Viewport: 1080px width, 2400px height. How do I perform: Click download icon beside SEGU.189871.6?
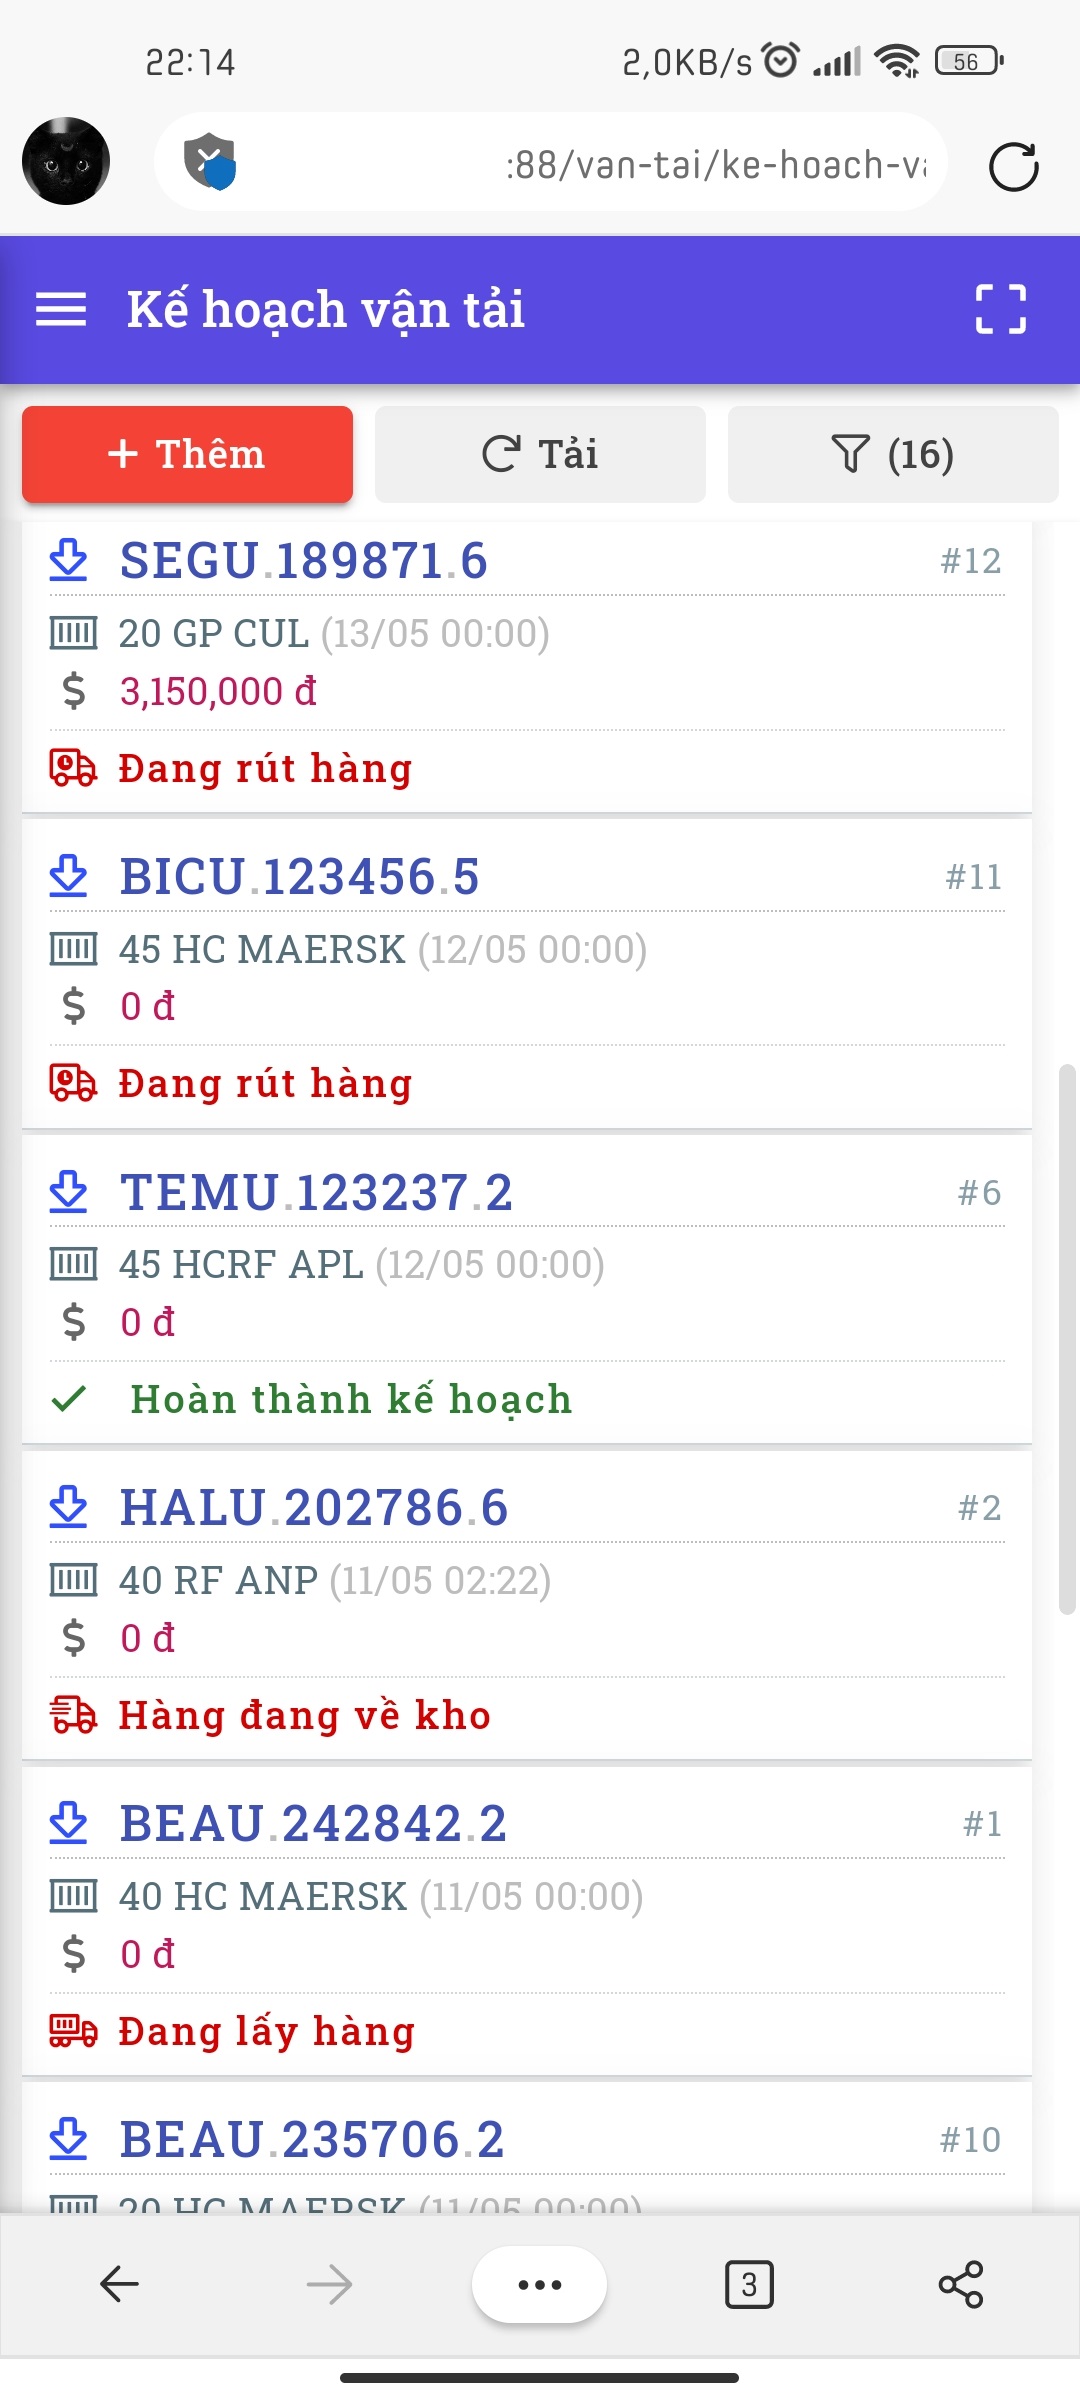pyautogui.click(x=69, y=561)
